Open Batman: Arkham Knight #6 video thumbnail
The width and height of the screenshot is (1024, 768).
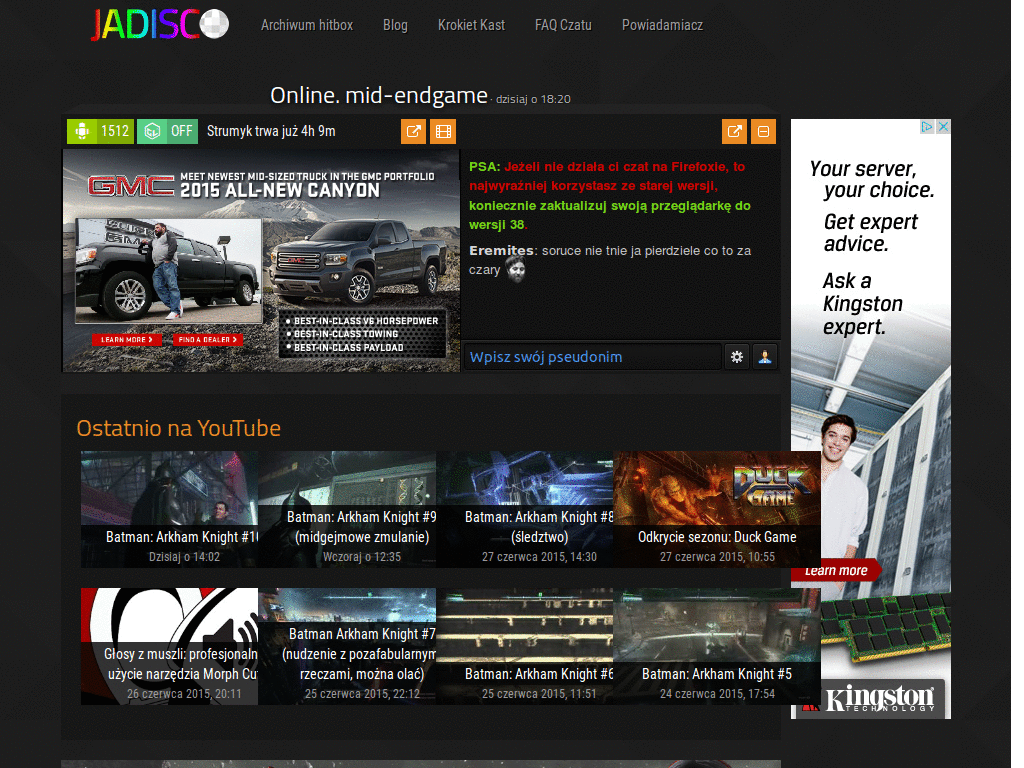[x=525, y=647]
